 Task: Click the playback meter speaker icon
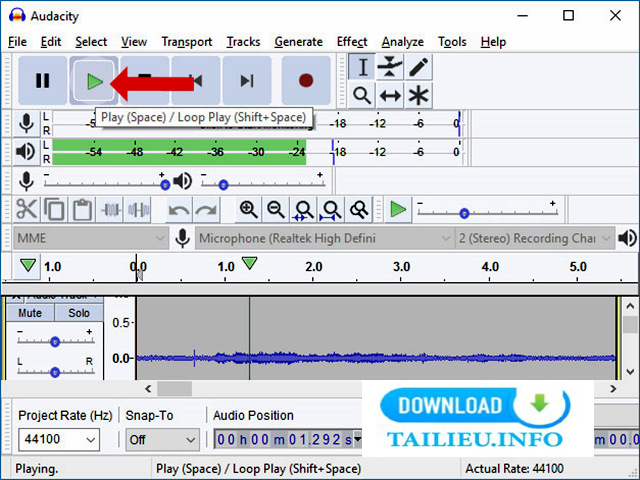click(x=26, y=152)
